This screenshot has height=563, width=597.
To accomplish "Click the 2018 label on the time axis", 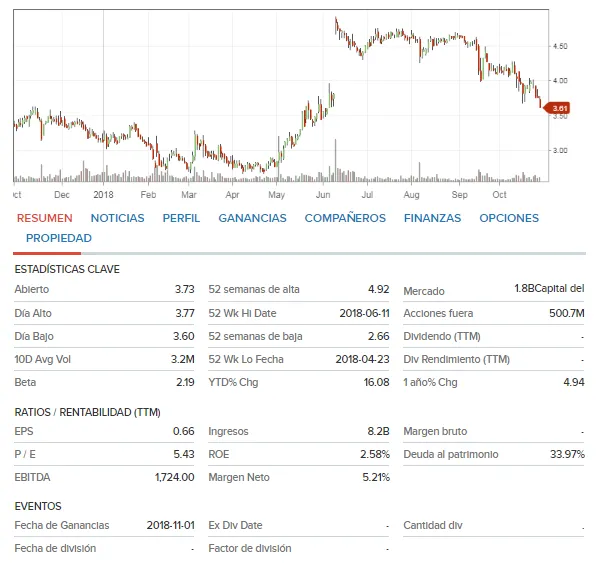I will [103, 195].
